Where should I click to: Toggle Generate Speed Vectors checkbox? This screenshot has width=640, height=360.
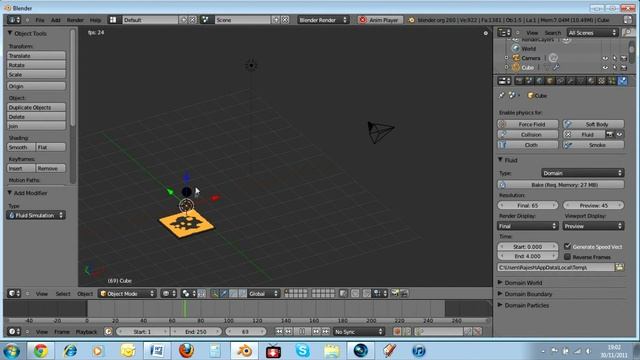567,246
